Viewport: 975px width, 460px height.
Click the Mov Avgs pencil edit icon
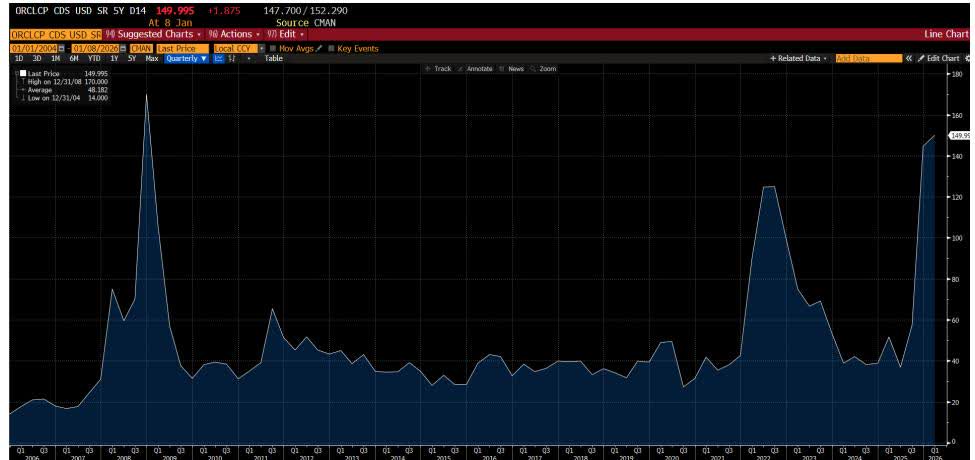[x=318, y=48]
